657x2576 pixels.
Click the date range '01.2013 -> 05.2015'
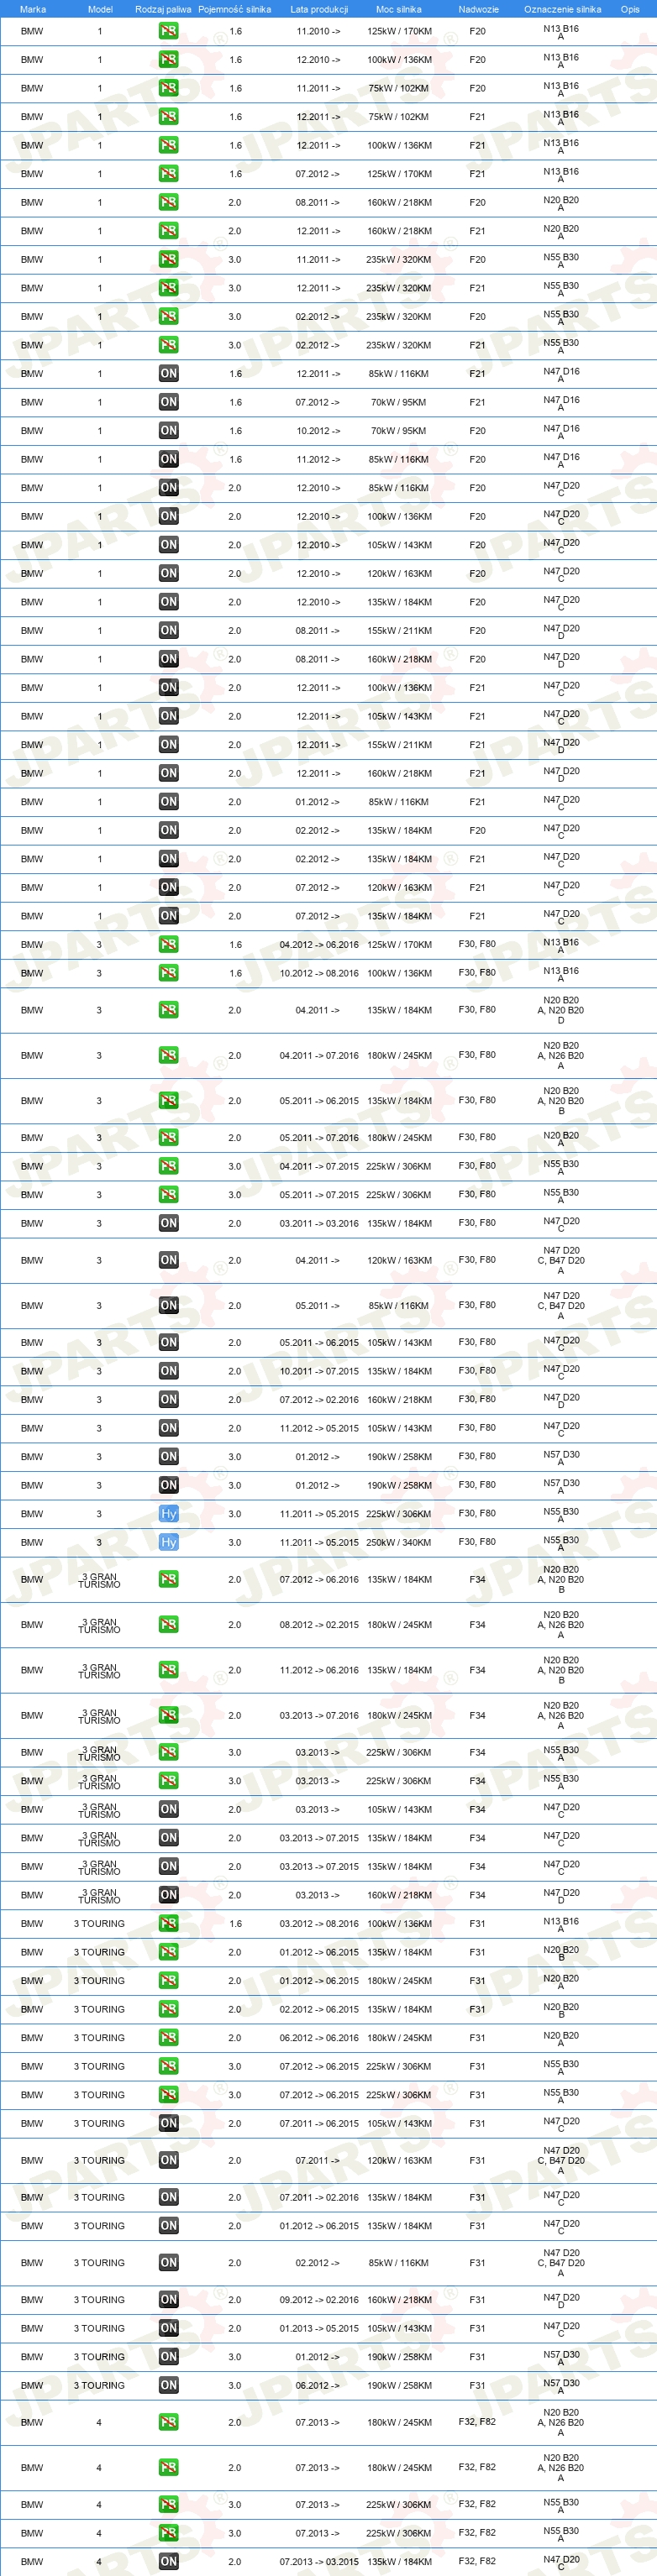pos(319,2329)
